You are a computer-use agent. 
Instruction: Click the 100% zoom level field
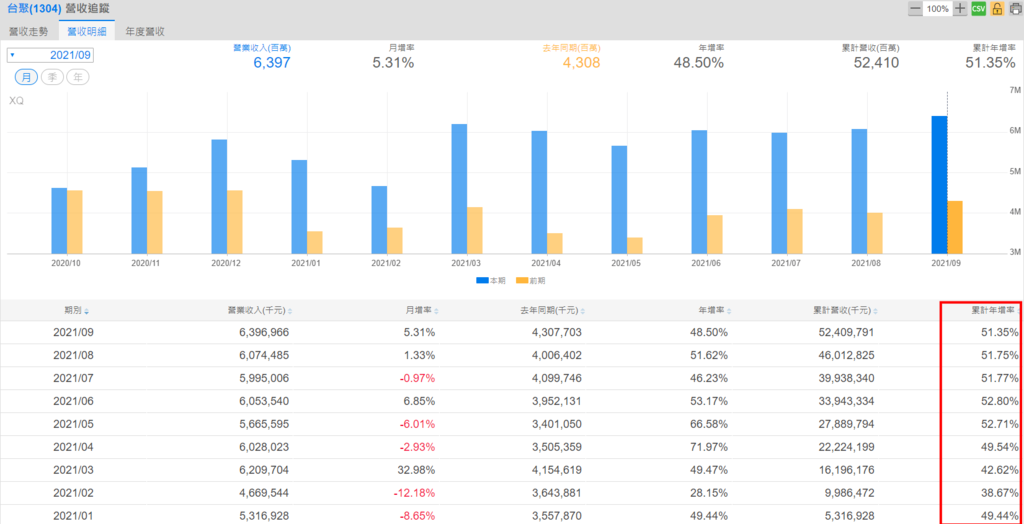click(937, 8)
